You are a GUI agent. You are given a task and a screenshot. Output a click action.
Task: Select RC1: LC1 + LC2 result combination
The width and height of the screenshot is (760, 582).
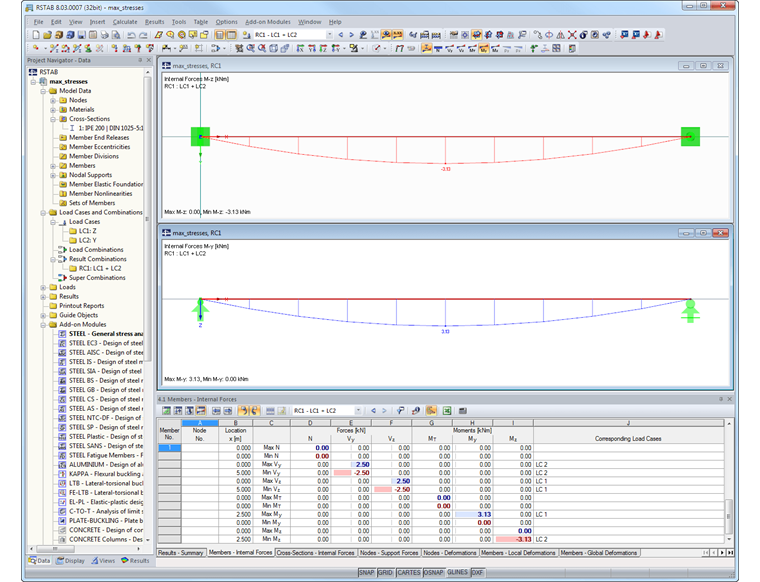click(x=100, y=268)
